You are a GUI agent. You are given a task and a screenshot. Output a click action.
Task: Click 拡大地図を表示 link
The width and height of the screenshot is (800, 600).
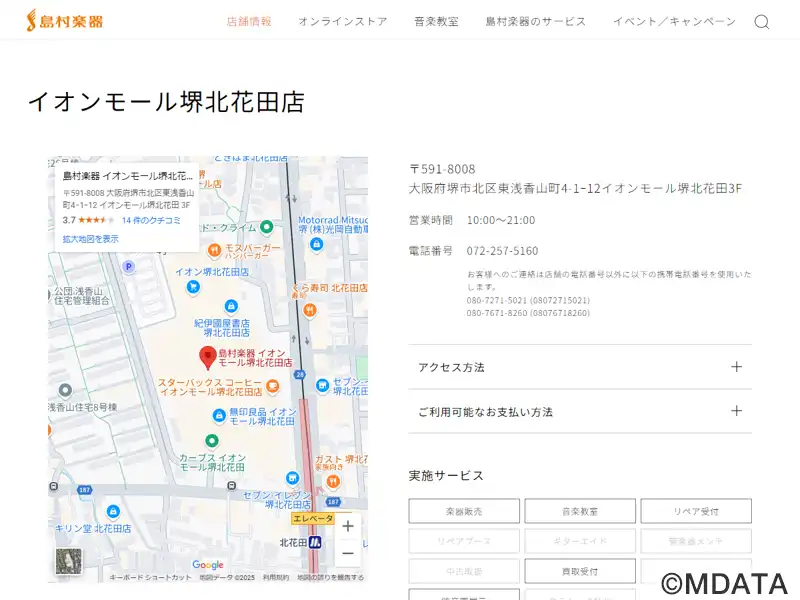(90, 238)
